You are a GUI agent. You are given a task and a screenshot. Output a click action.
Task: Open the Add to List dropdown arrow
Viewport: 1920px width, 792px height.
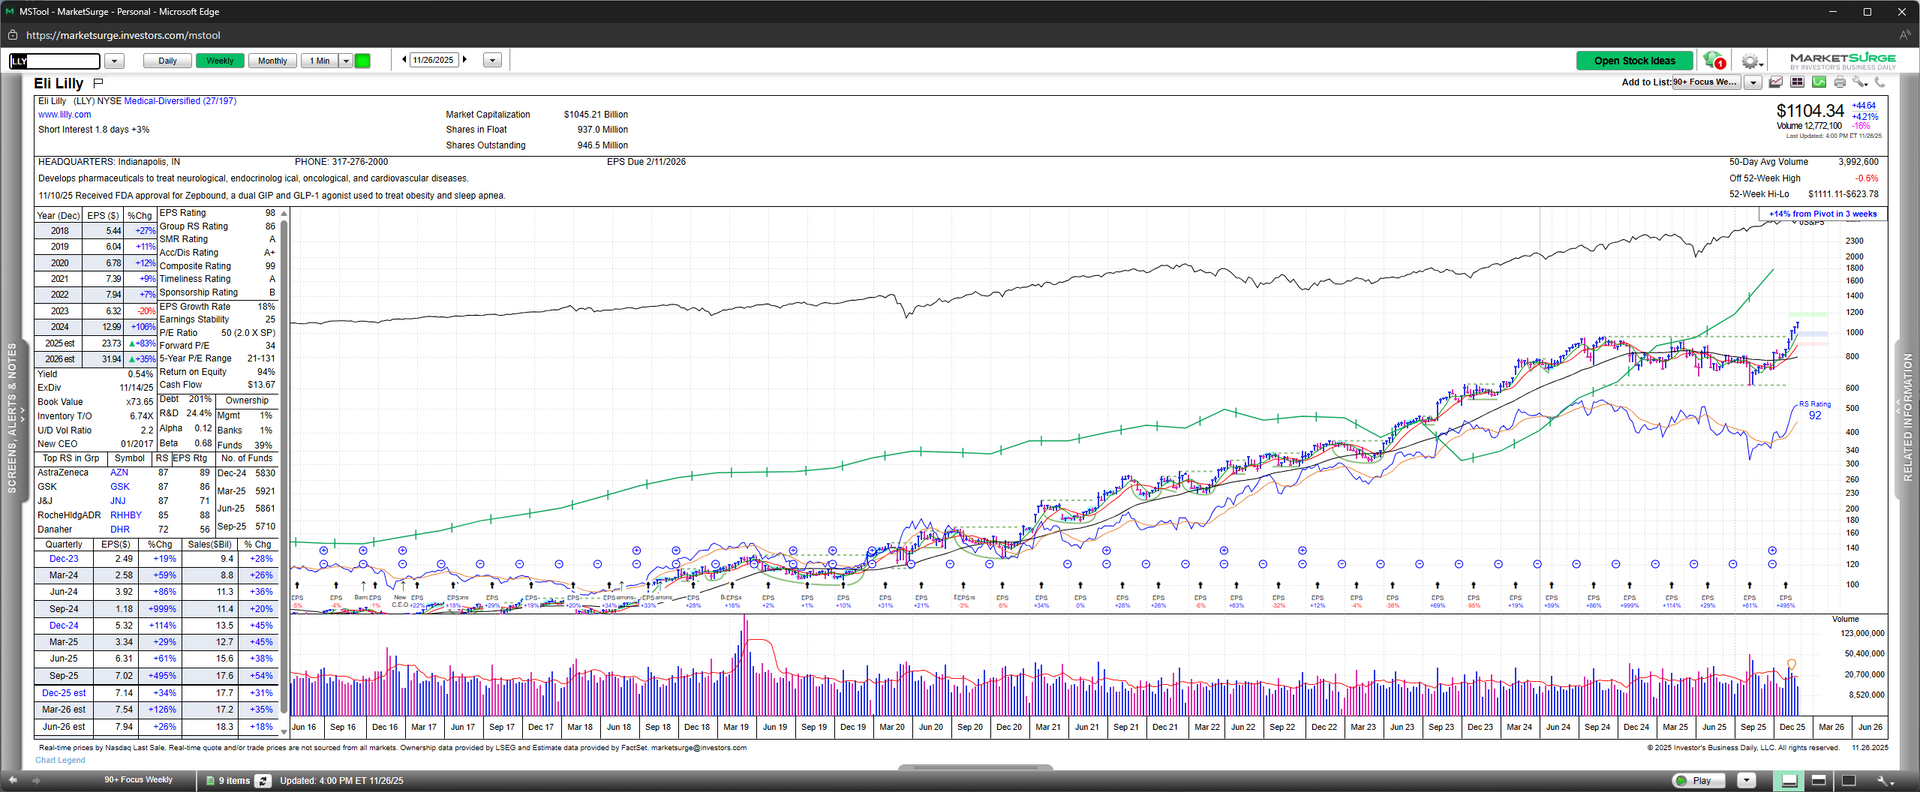point(1753,83)
